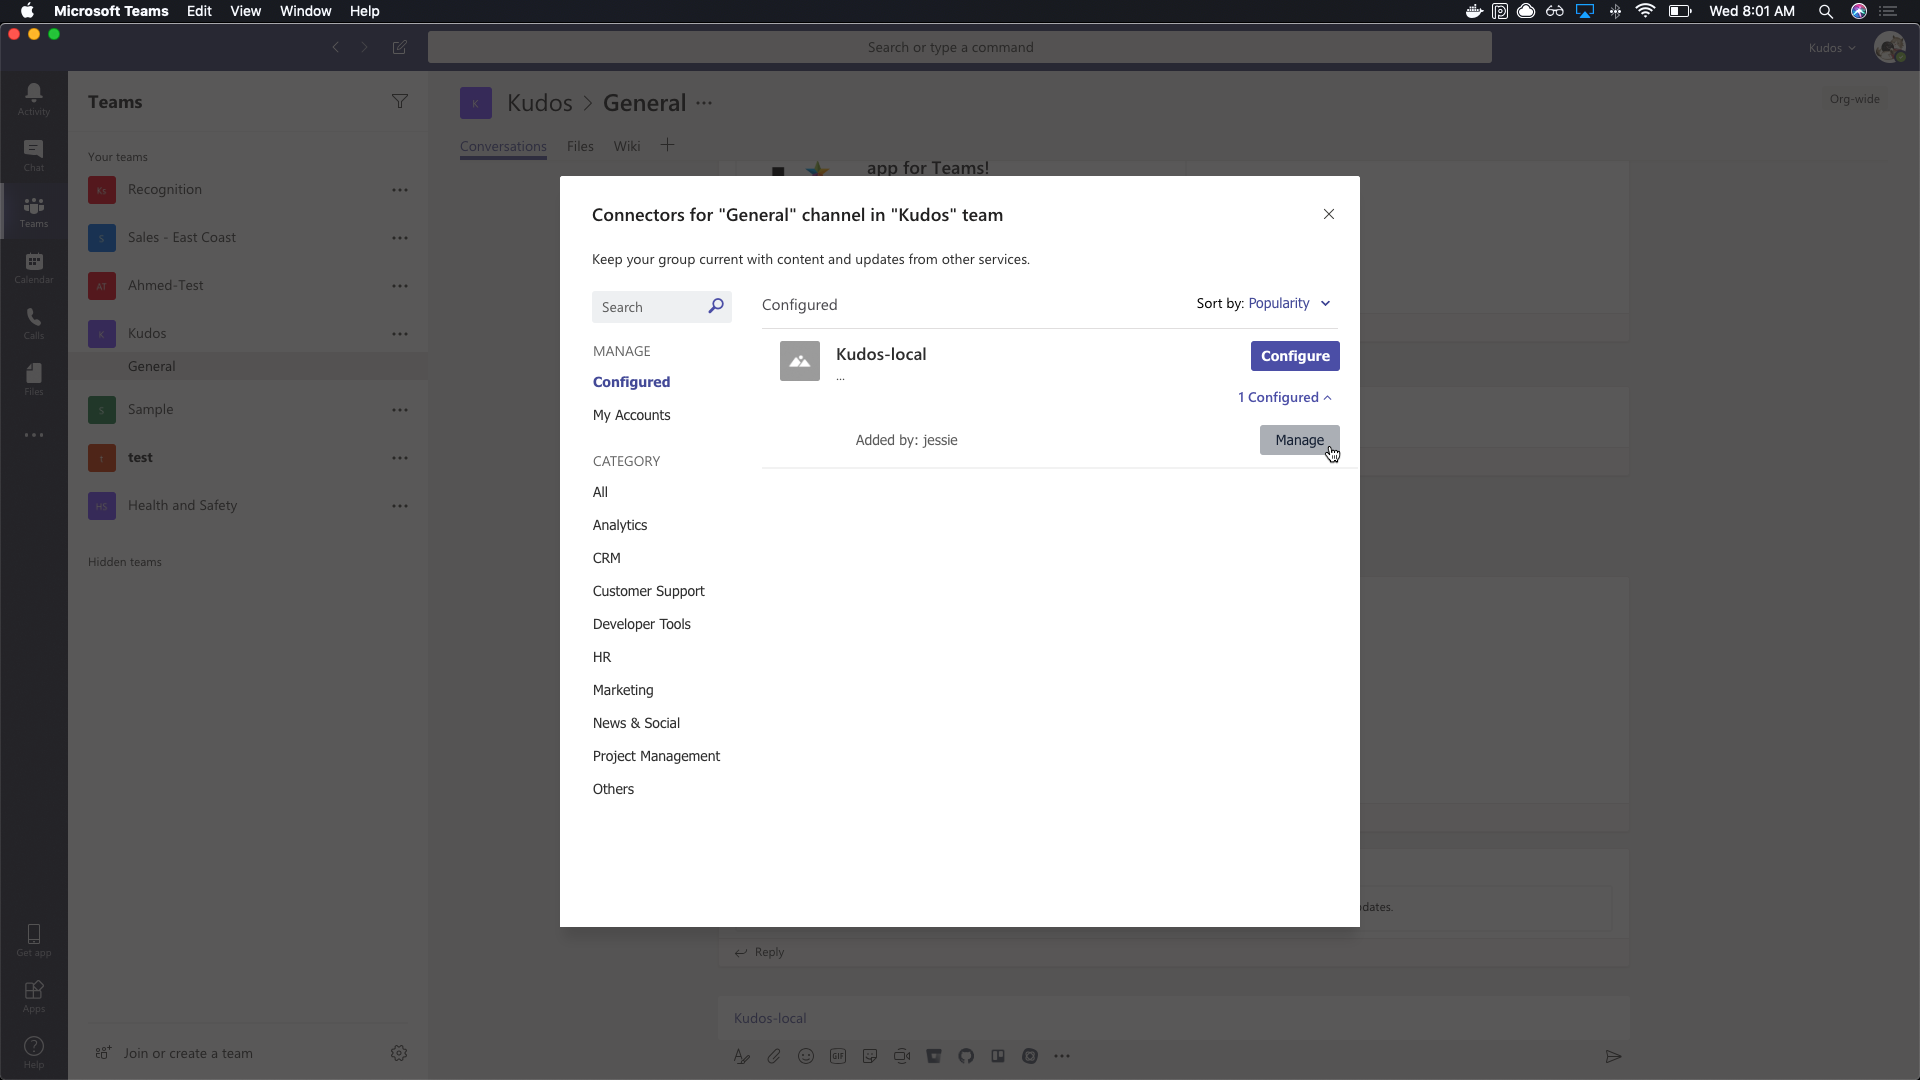Viewport: 1920px width, 1080px height.
Task: Click the Meet now video icon
Action: [902, 1056]
